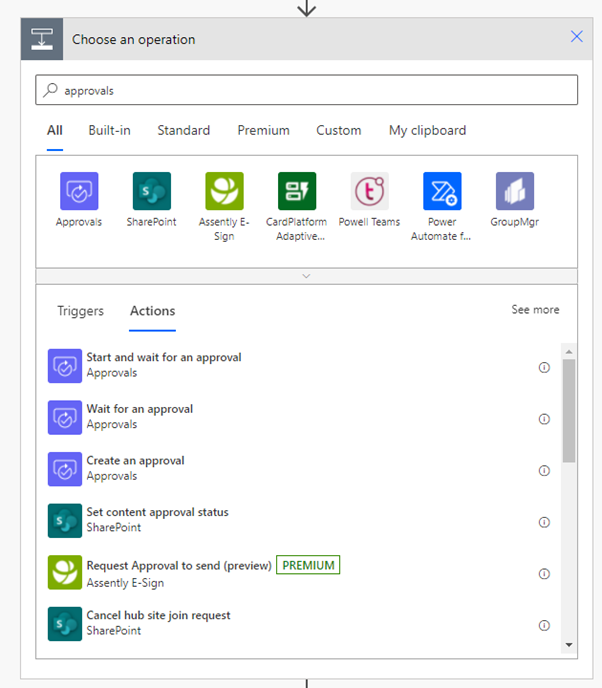Image resolution: width=602 pixels, height=688 pixels.
Task: Show info for Request Approval to send
Action: tap(544, 573)
